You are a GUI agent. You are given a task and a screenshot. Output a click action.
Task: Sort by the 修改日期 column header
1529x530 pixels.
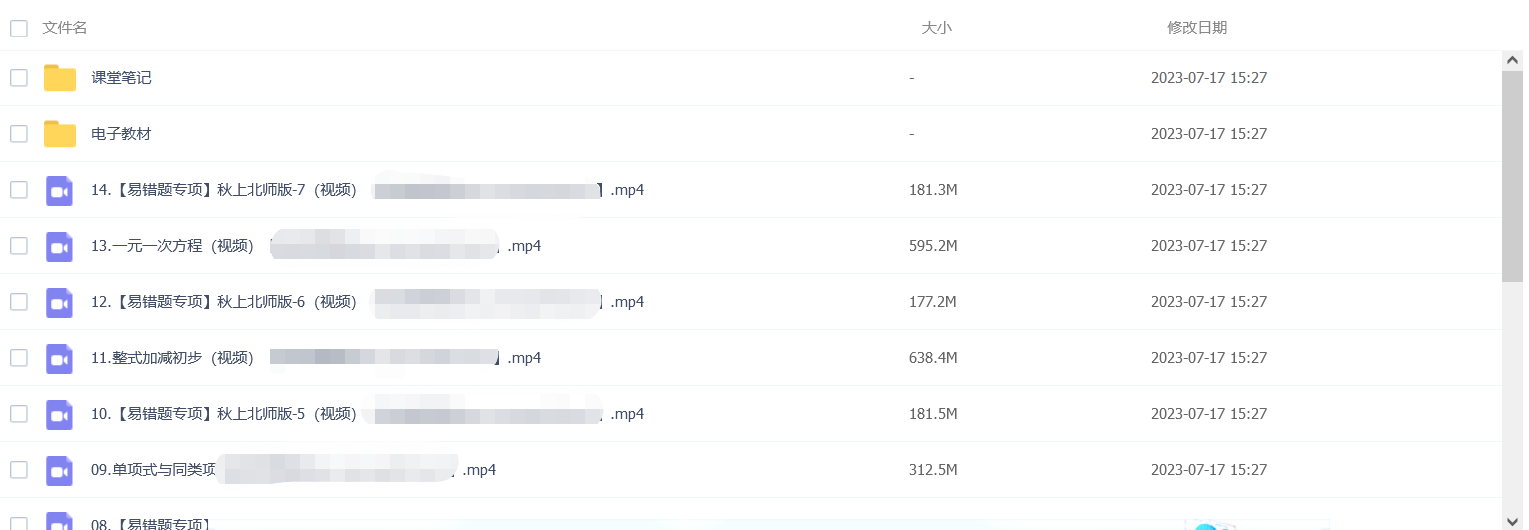tap(1197, 28)
